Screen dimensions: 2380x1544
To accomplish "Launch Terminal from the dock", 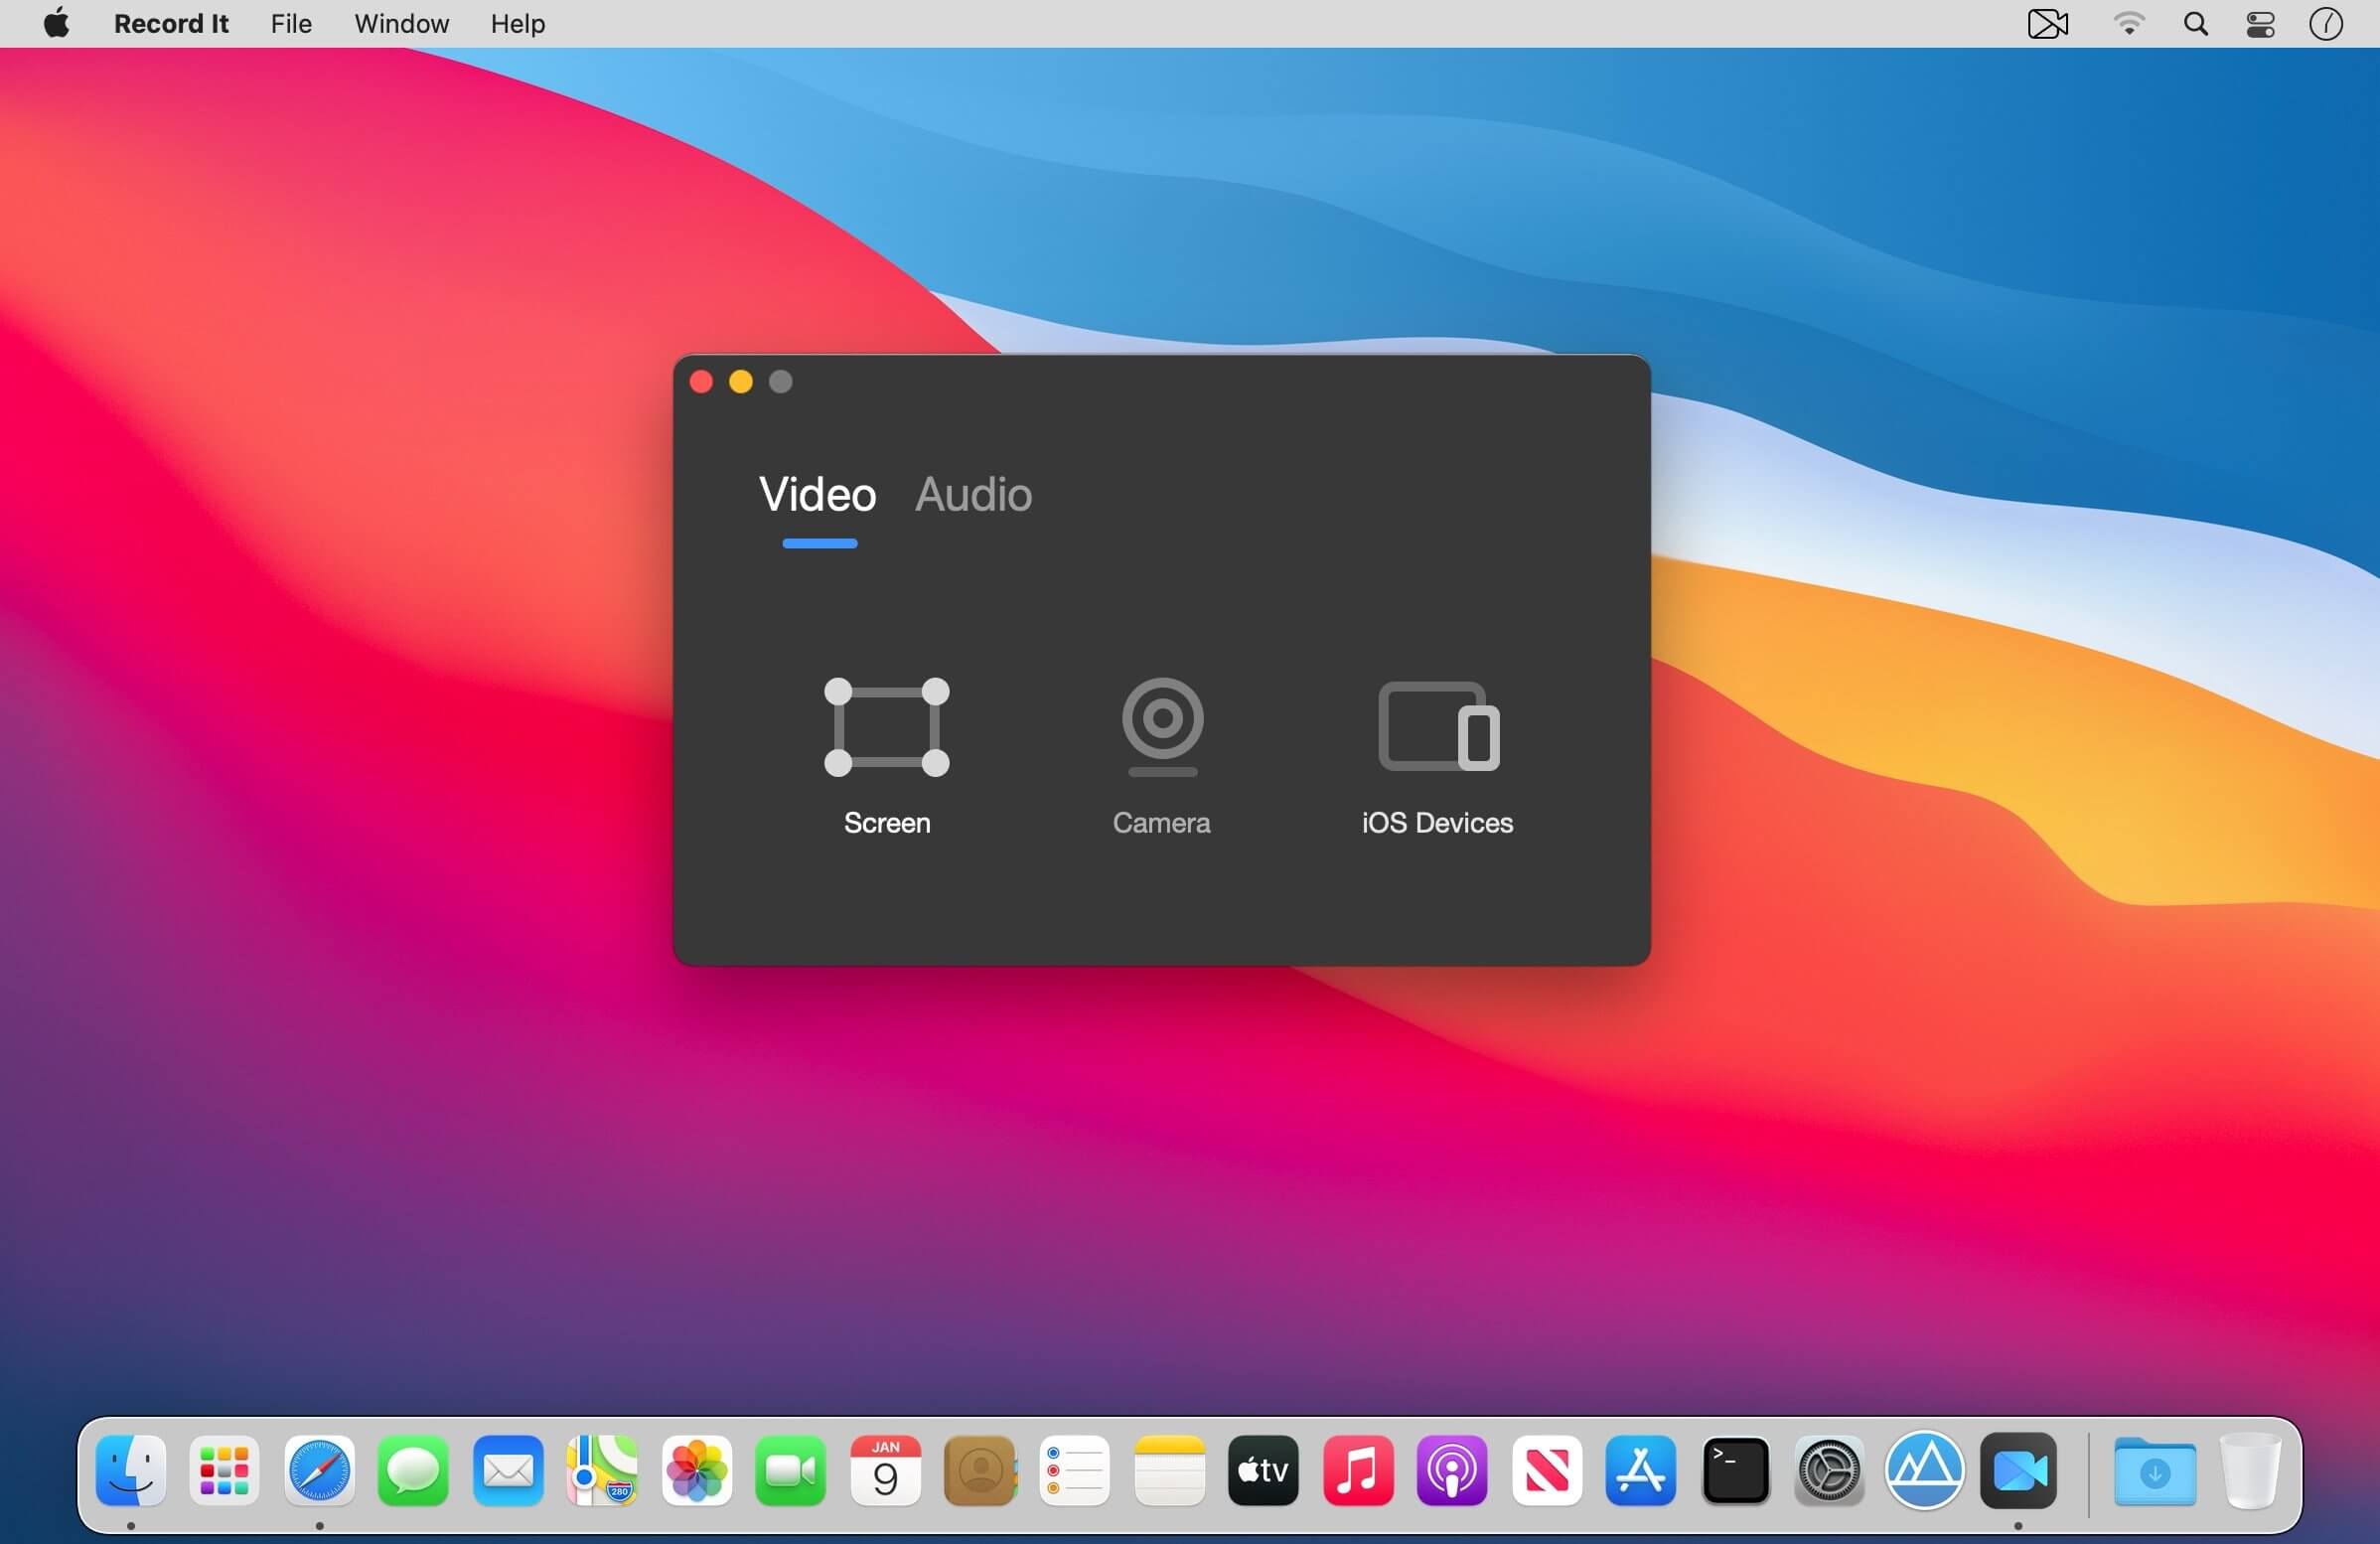I will click(1735, 1470).
